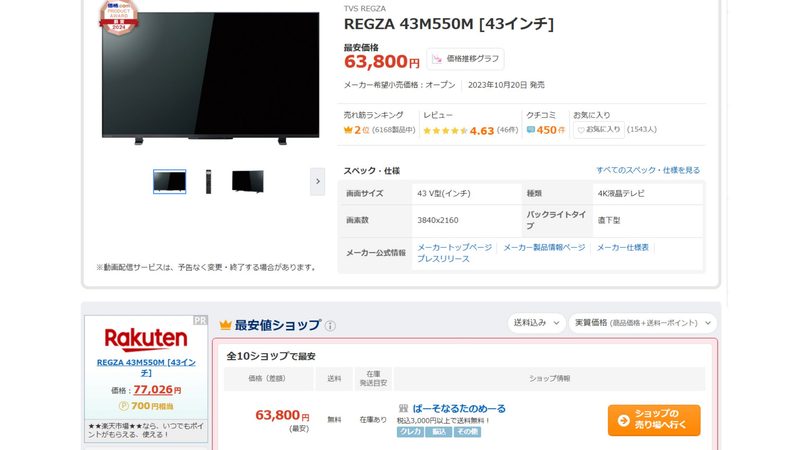Screen dimensions: 800x450
Task: Click the 63,800円 lowest shop price
Action: pyautogui.click(x=282, y=415)
